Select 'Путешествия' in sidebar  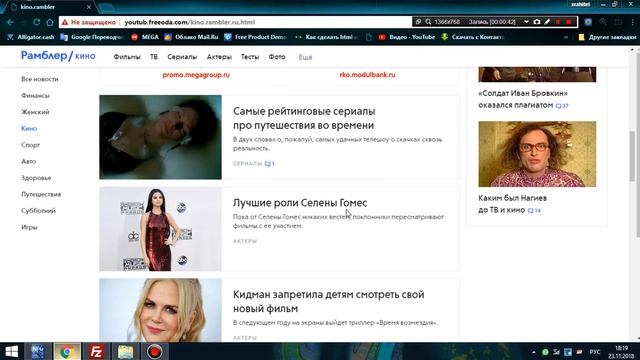[41, 194]
